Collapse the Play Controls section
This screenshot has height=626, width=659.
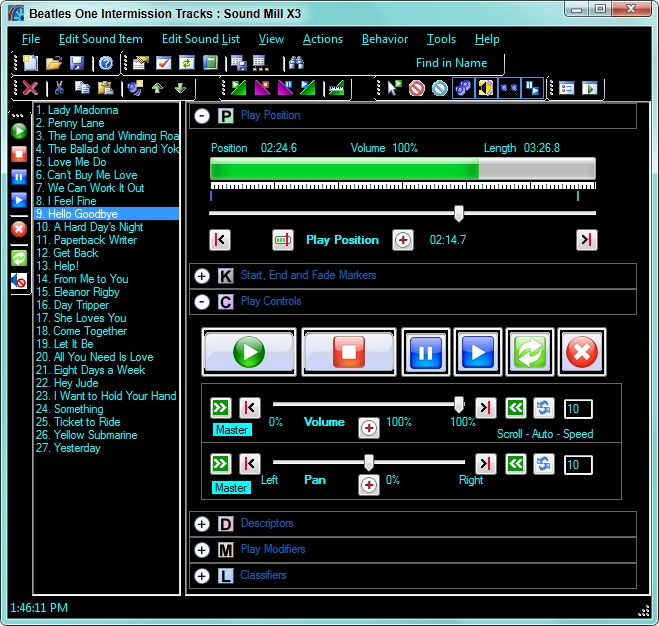click(x=202, y=301)
